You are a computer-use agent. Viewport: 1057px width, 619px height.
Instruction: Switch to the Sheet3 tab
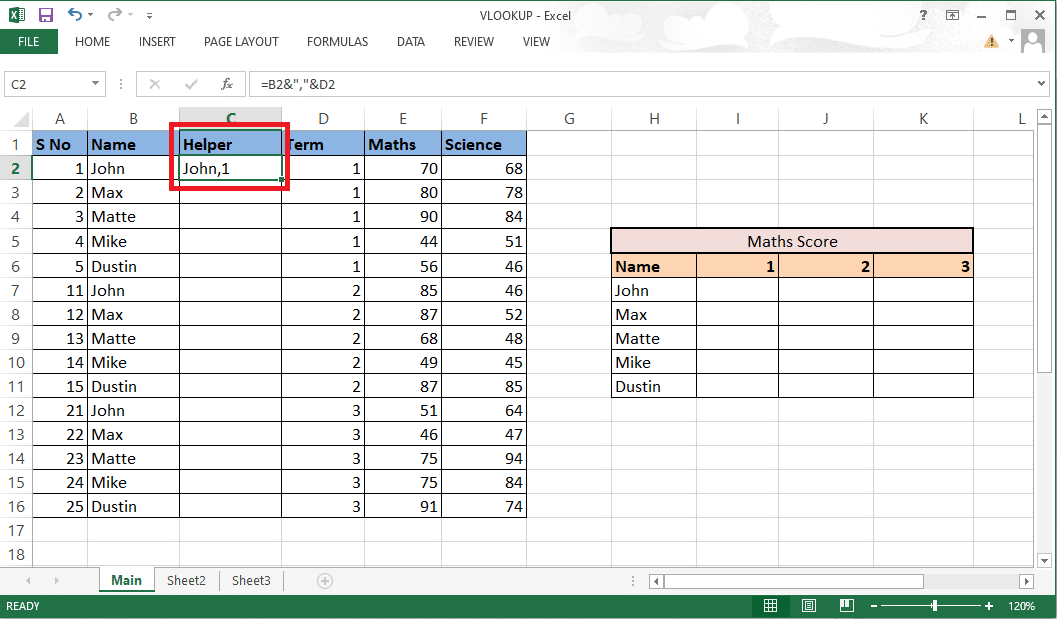[x=251, y=581]
